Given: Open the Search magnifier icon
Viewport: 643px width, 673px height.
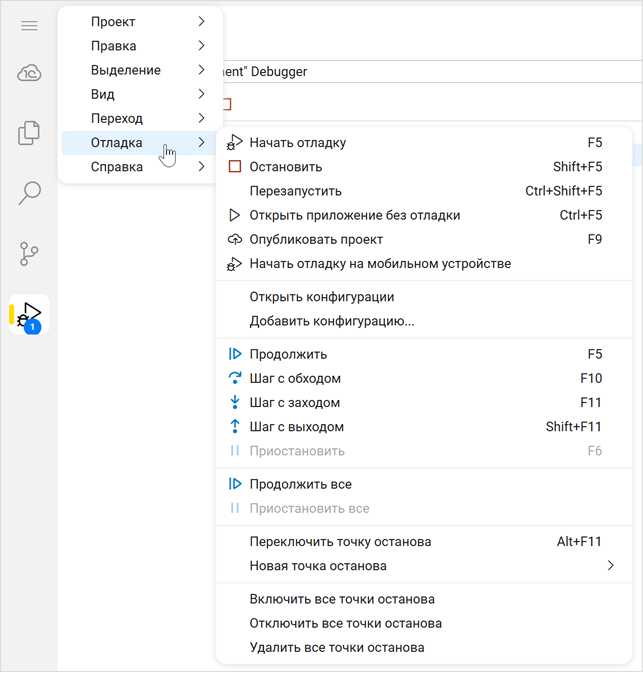Looking at the screenshot, I should click(29, 193).
